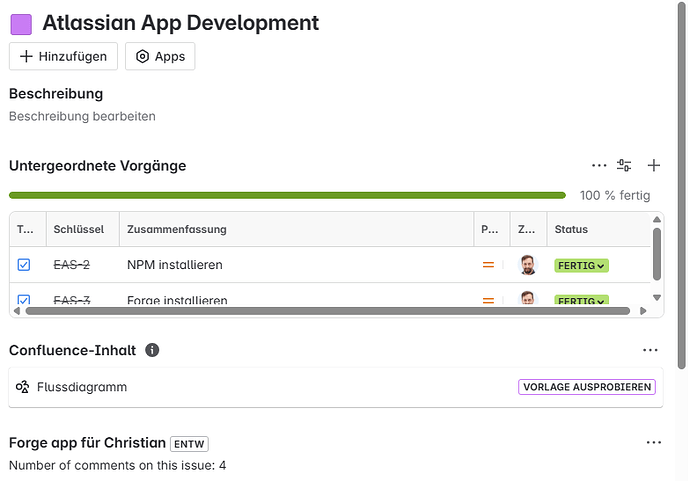The width and height of the screenshot is (690, 481).
Task: Open the Flussdiagramm template entry
Action: (336, 387)
